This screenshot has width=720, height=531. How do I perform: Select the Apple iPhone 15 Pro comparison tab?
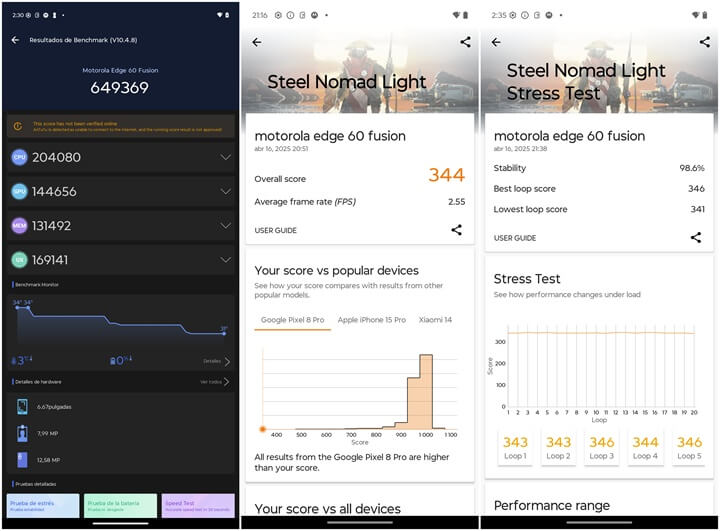(372, 320)
